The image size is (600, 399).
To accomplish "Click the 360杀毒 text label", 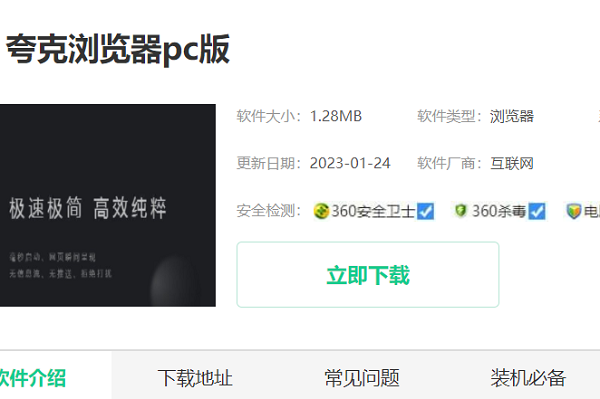I will (499, 211).
